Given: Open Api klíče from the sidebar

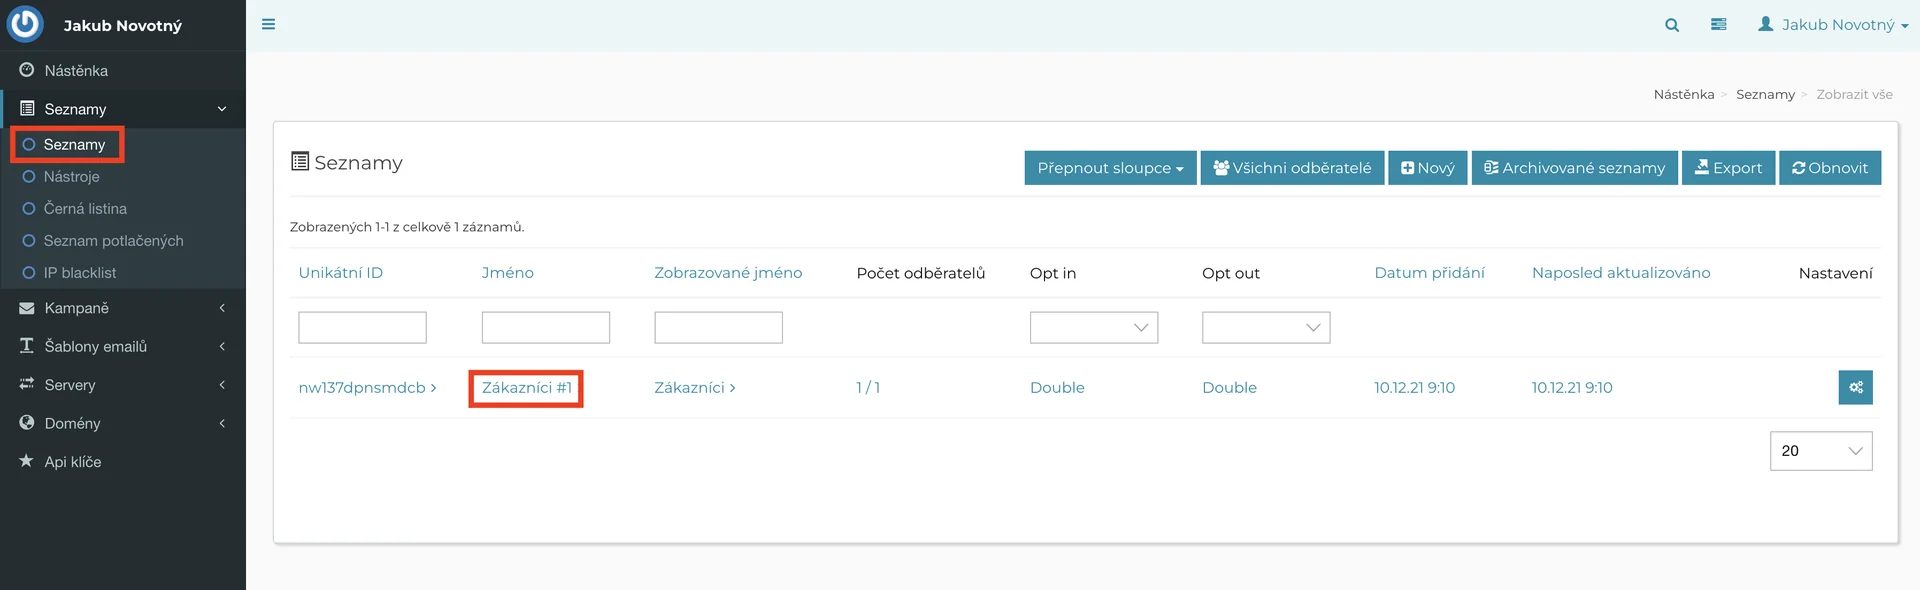Looking at the screenshot, I should [72, 462].
